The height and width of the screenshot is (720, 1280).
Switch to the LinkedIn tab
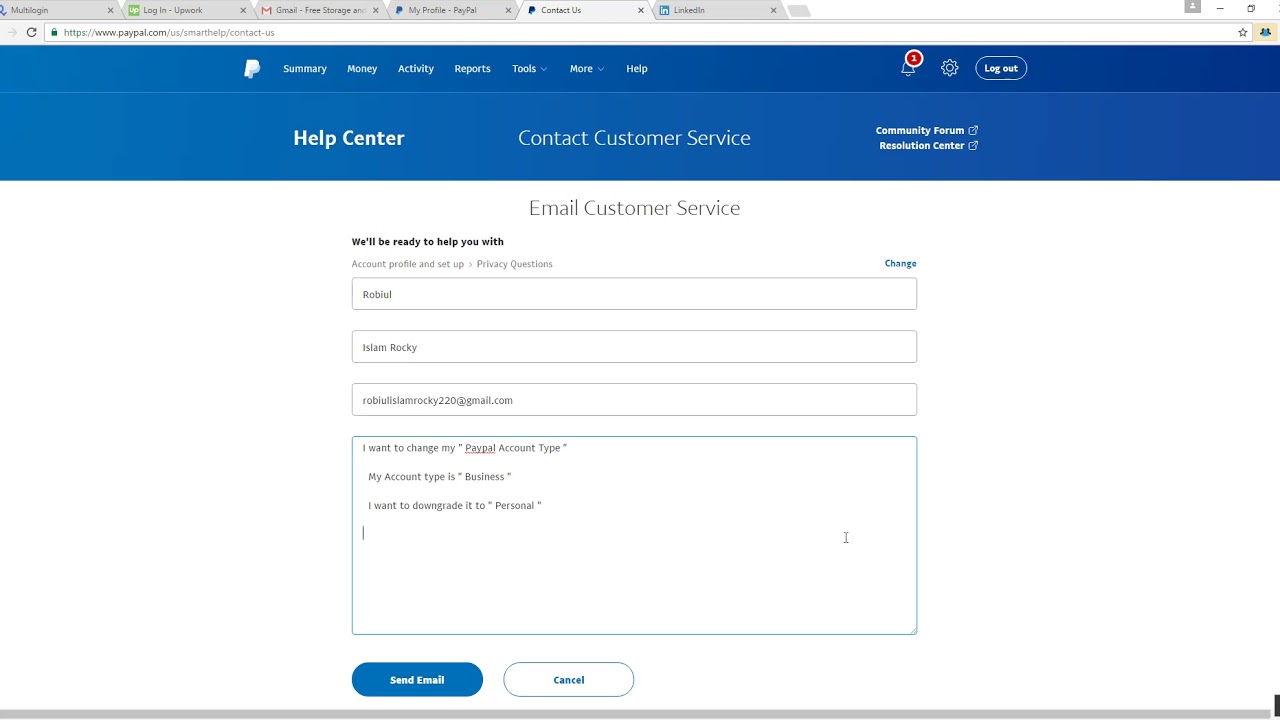coord(715,10)
